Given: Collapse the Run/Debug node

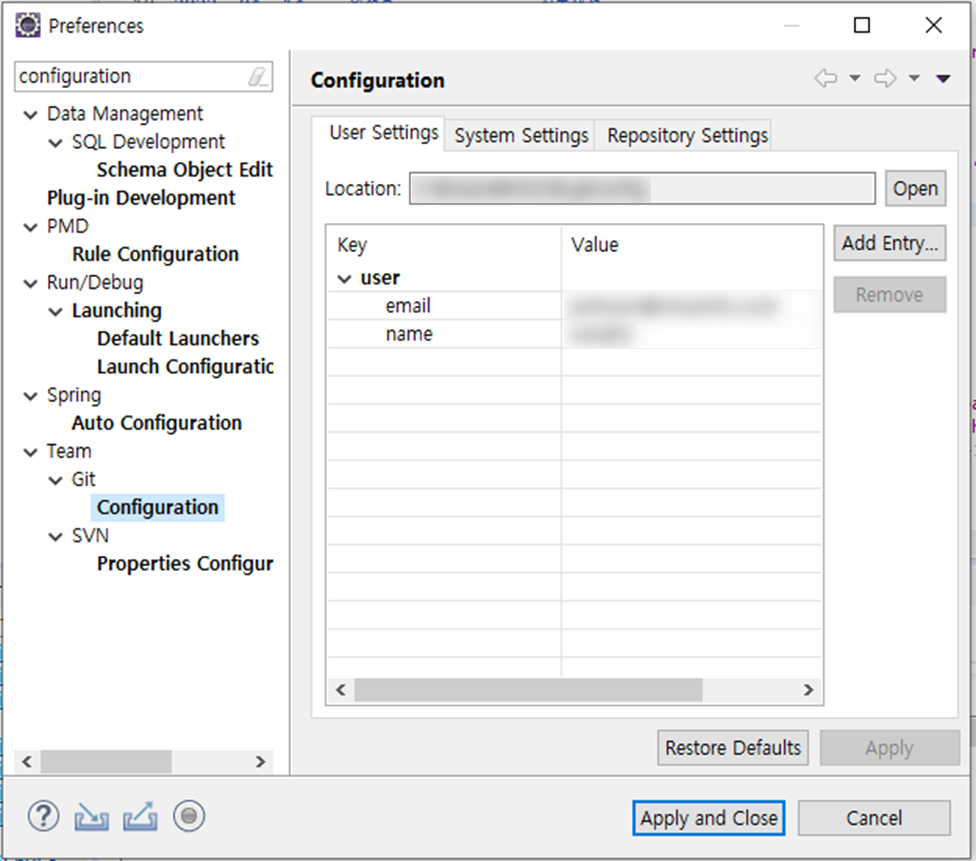Looking at the screenshot, I should (30, 283).
